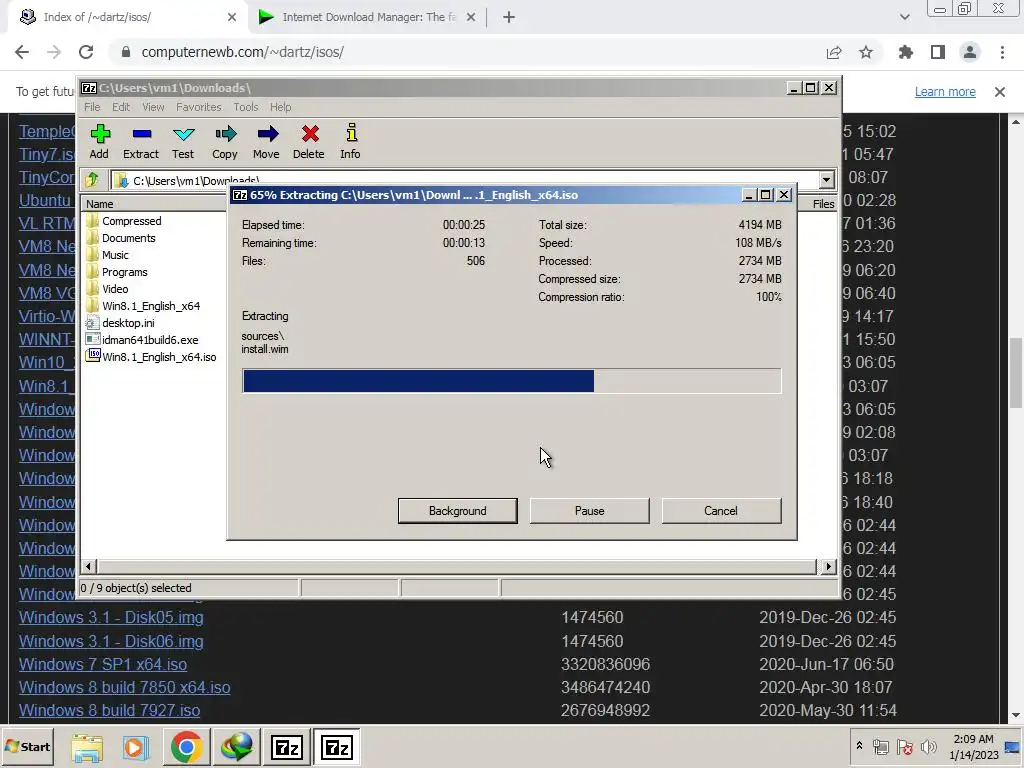The image size is (1024, 768).
Task: Click the Extract toolbar icon
Action: pyautogui.click(x=141, y=142)
